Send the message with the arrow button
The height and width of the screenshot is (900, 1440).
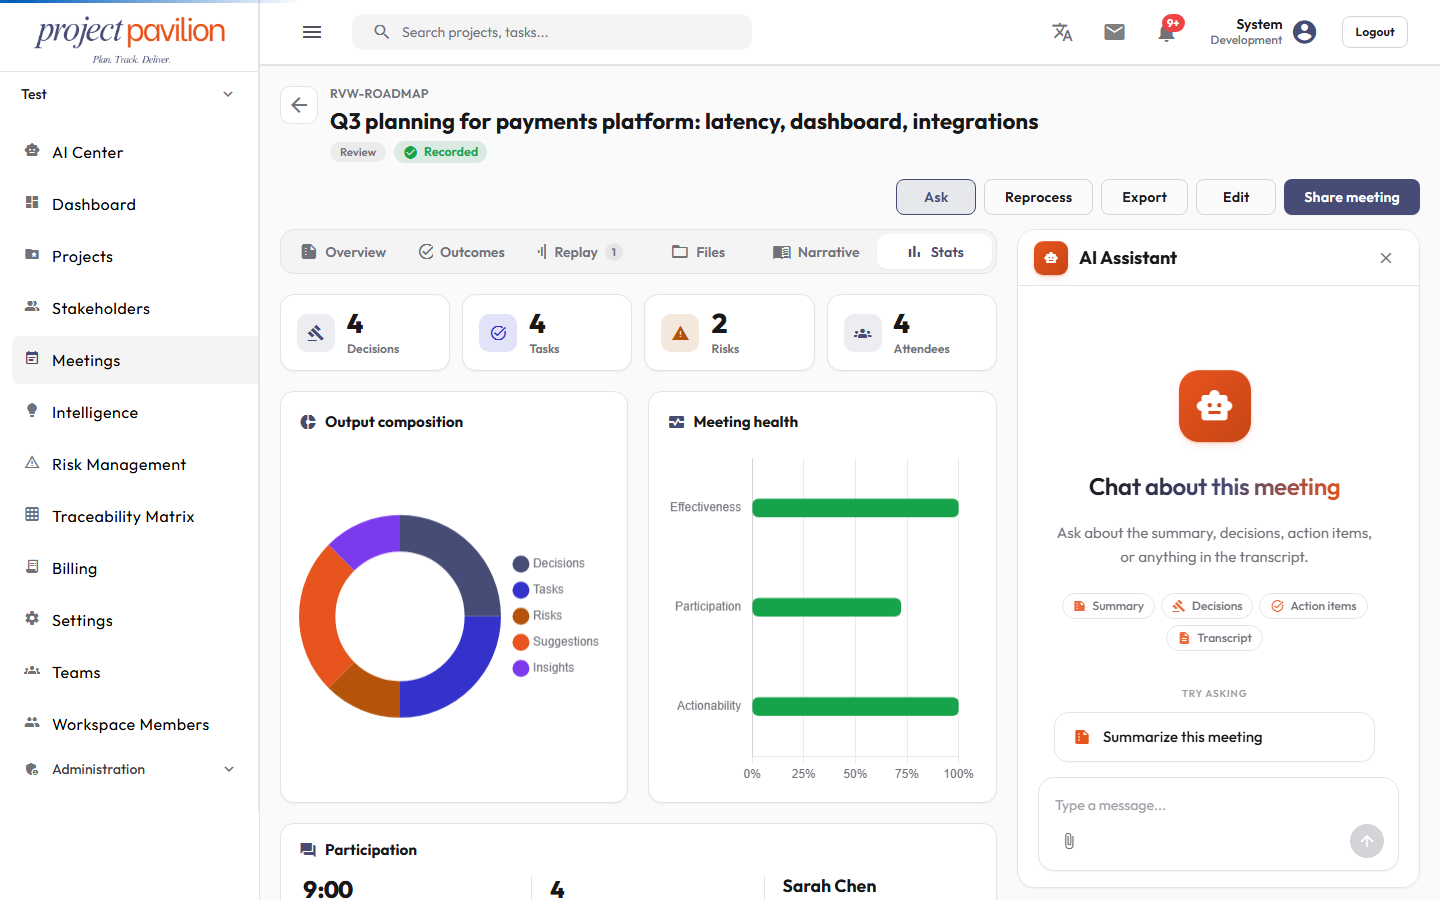(1367, 841)
